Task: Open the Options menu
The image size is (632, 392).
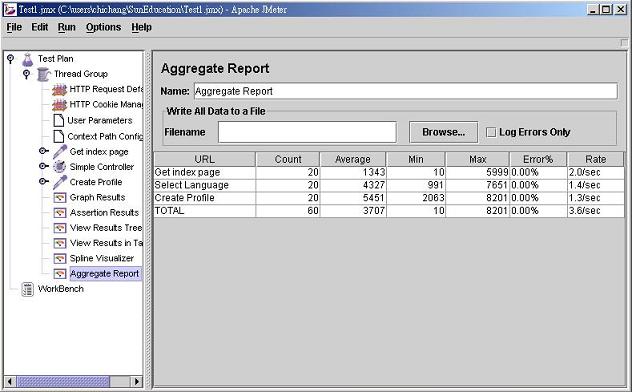Action: 103,27
